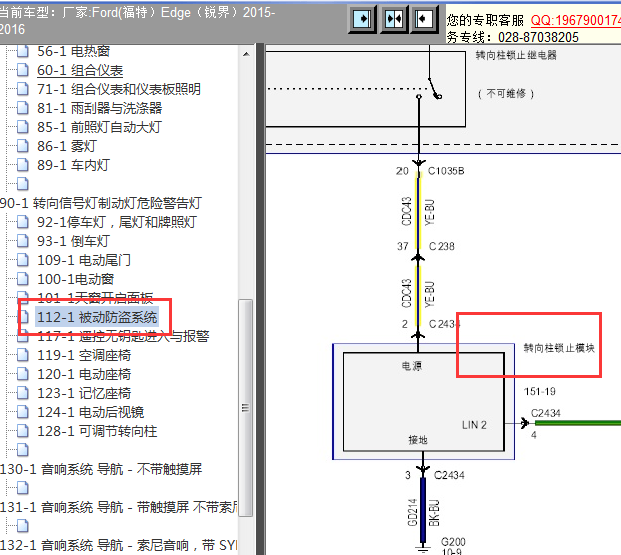Select 93-1 倒车灯 entry
The width and height of the screenshot is (621, 555).
pyautogui.click(x=73, y=241)
